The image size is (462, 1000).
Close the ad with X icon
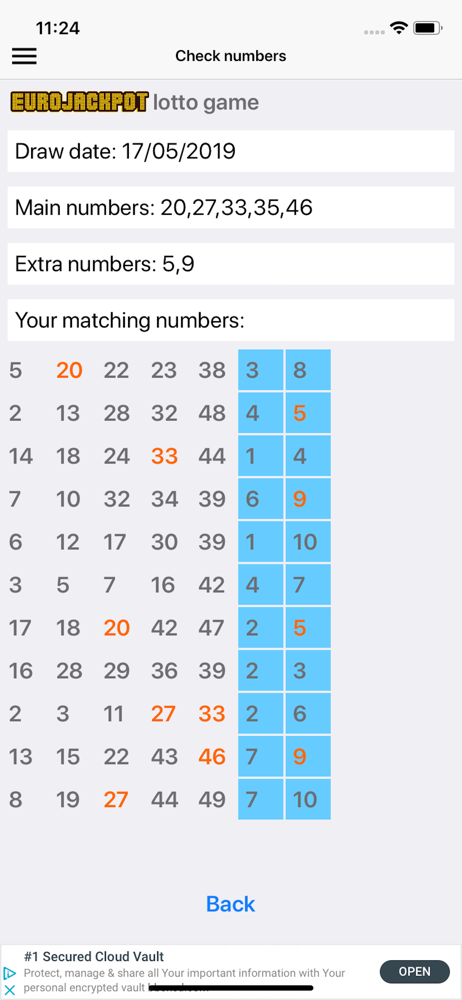(x=10, y=990)
